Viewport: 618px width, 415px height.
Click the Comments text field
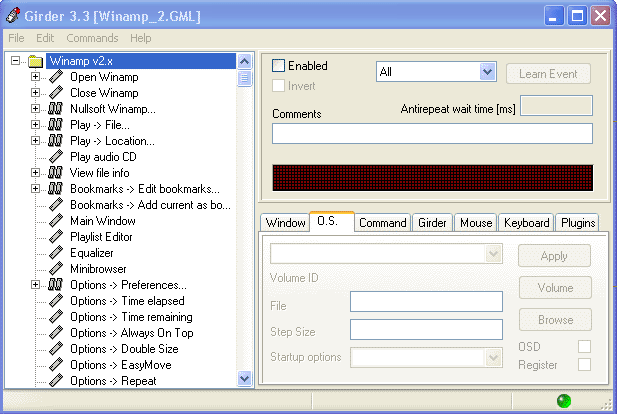[432, 134]
